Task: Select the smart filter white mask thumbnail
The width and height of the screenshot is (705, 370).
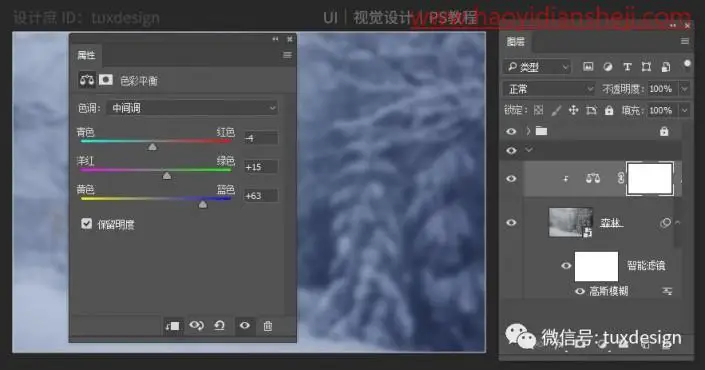Action: pyautogui.click(x=597, y=266)
